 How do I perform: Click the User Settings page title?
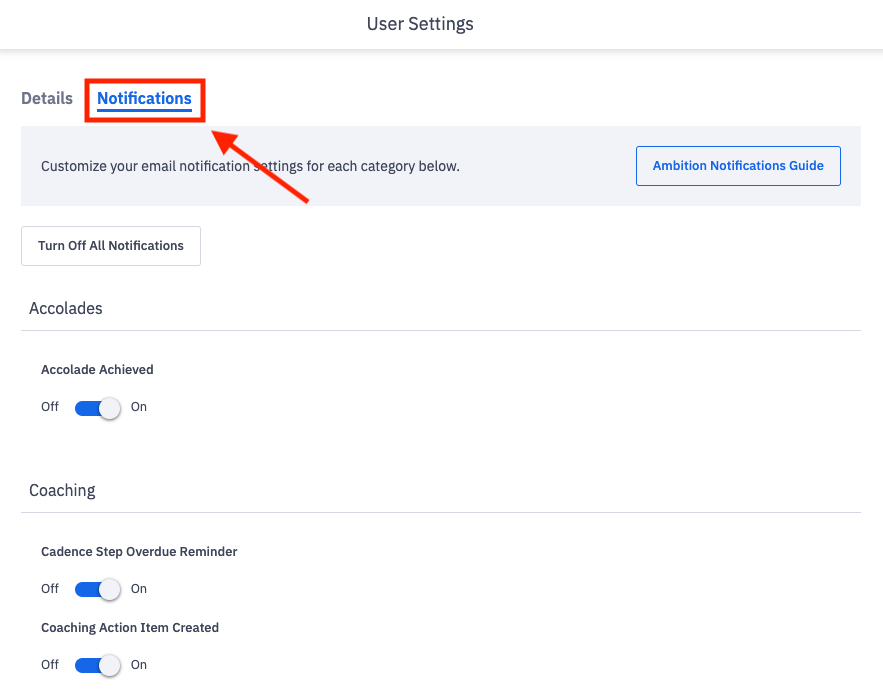tap(420, 23)
